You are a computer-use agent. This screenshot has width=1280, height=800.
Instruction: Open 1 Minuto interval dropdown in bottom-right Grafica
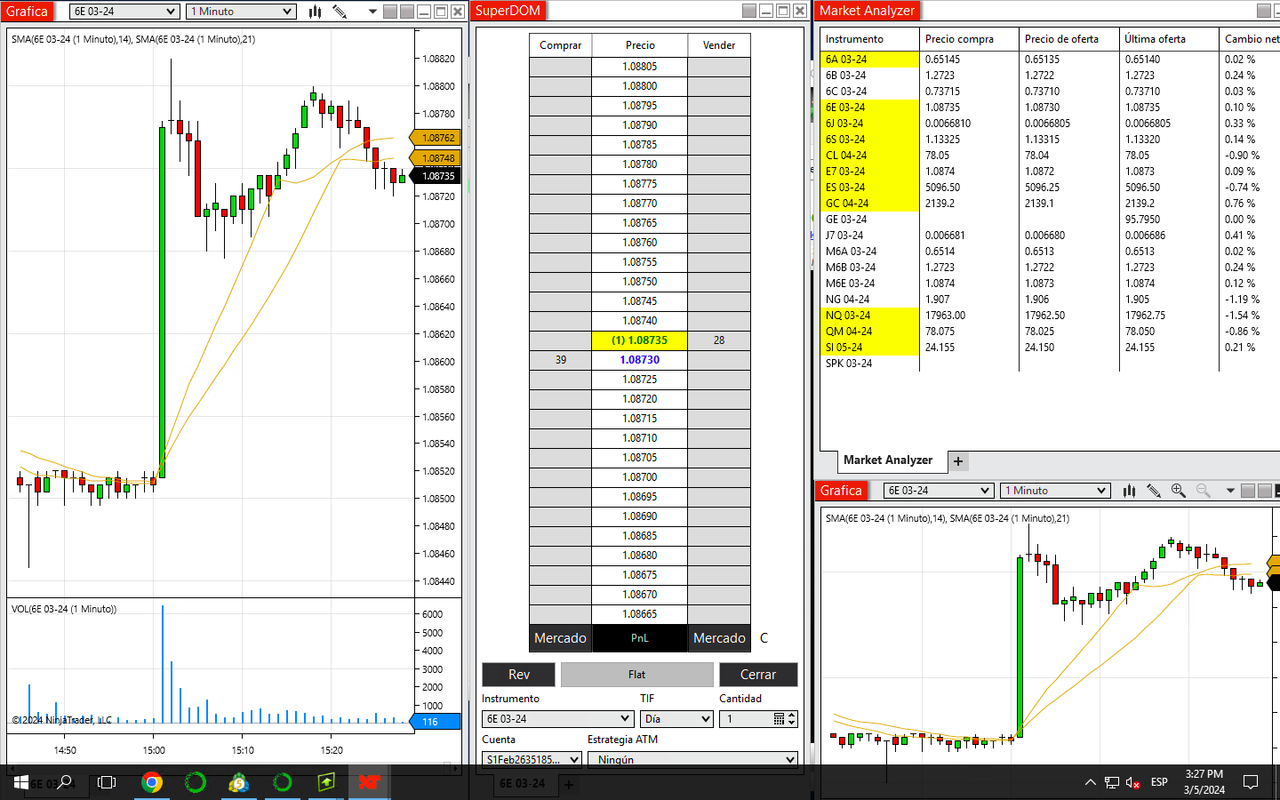click(1056, 490)
